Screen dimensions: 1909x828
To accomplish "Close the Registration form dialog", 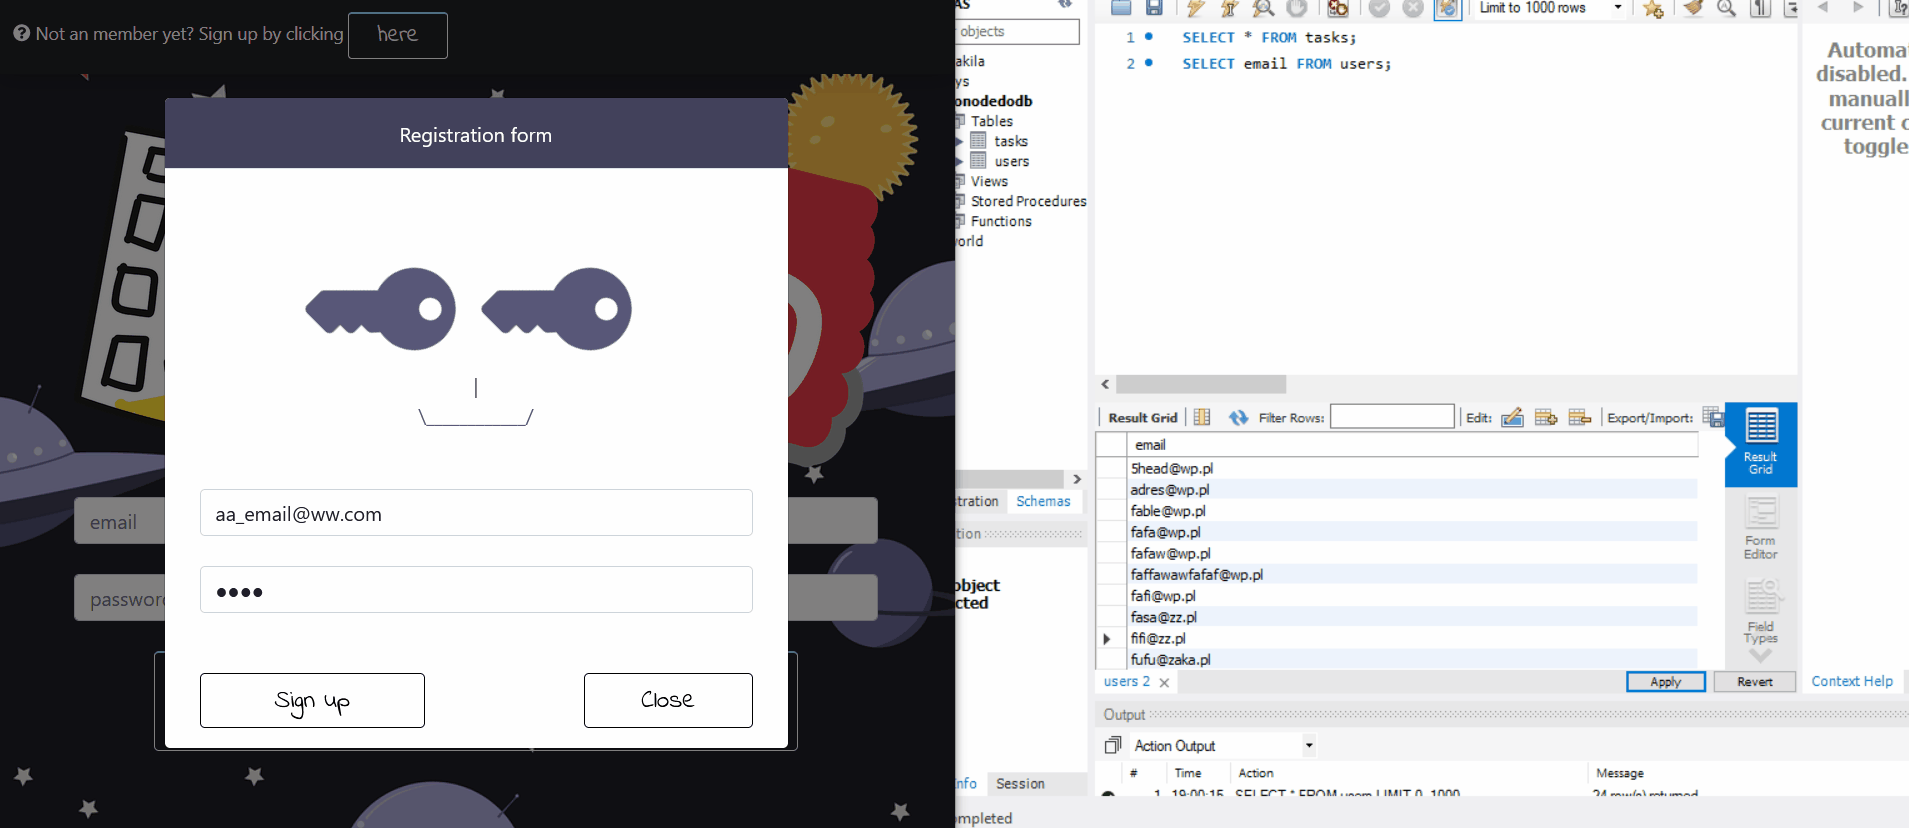I will coord(668,700).
